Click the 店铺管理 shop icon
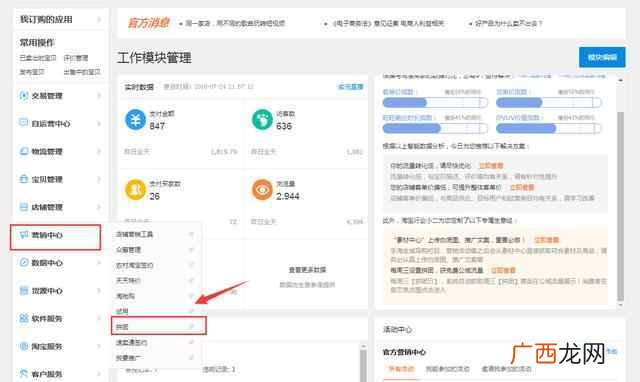This screenshot has height=382, width=640. coord(24,207)
